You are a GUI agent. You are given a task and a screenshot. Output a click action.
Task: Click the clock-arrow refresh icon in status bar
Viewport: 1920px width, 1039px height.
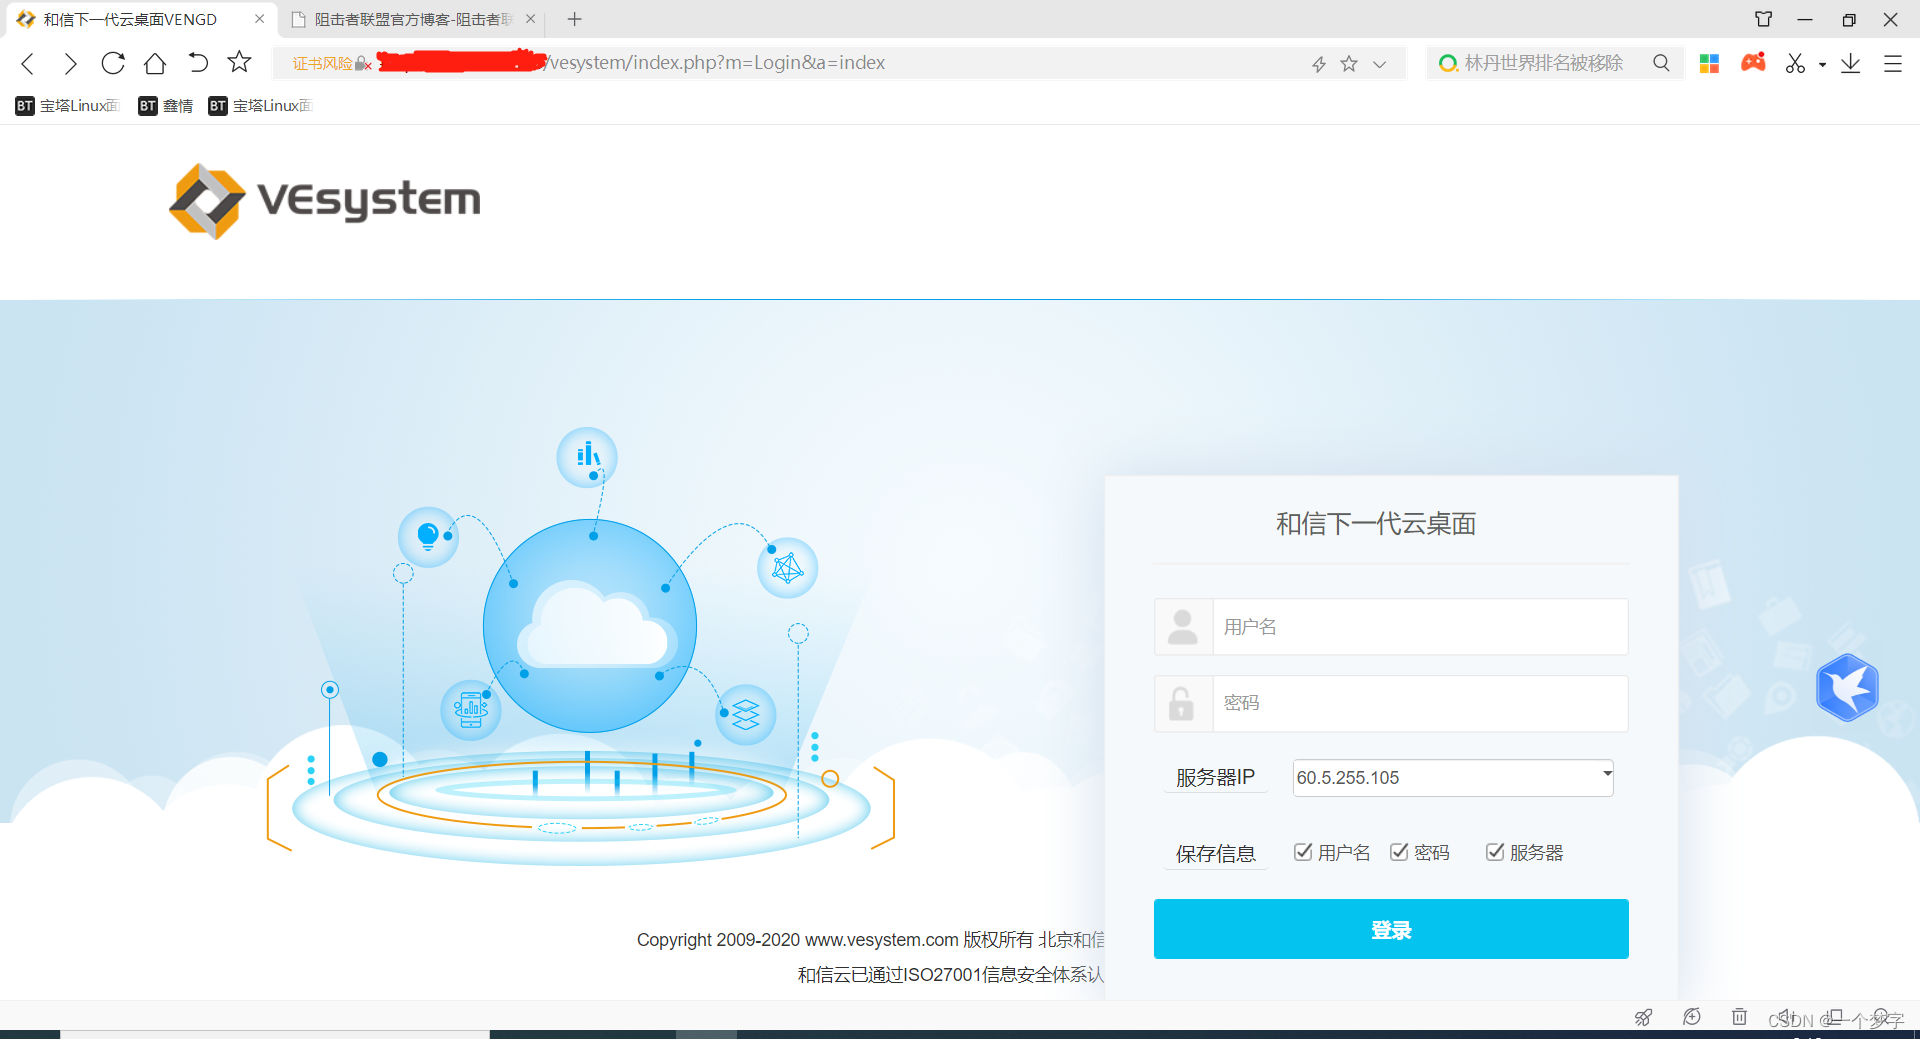click(1692, 1017)
